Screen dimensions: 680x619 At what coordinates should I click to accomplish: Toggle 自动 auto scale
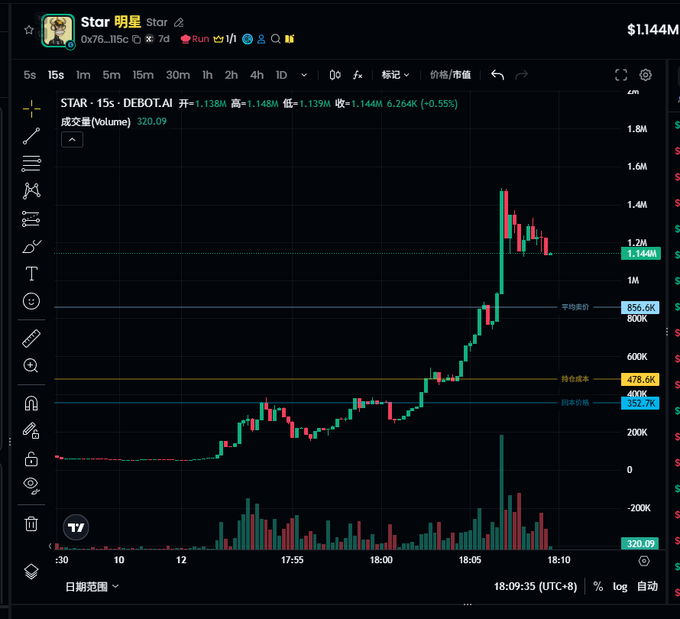[x=647, y=586]
